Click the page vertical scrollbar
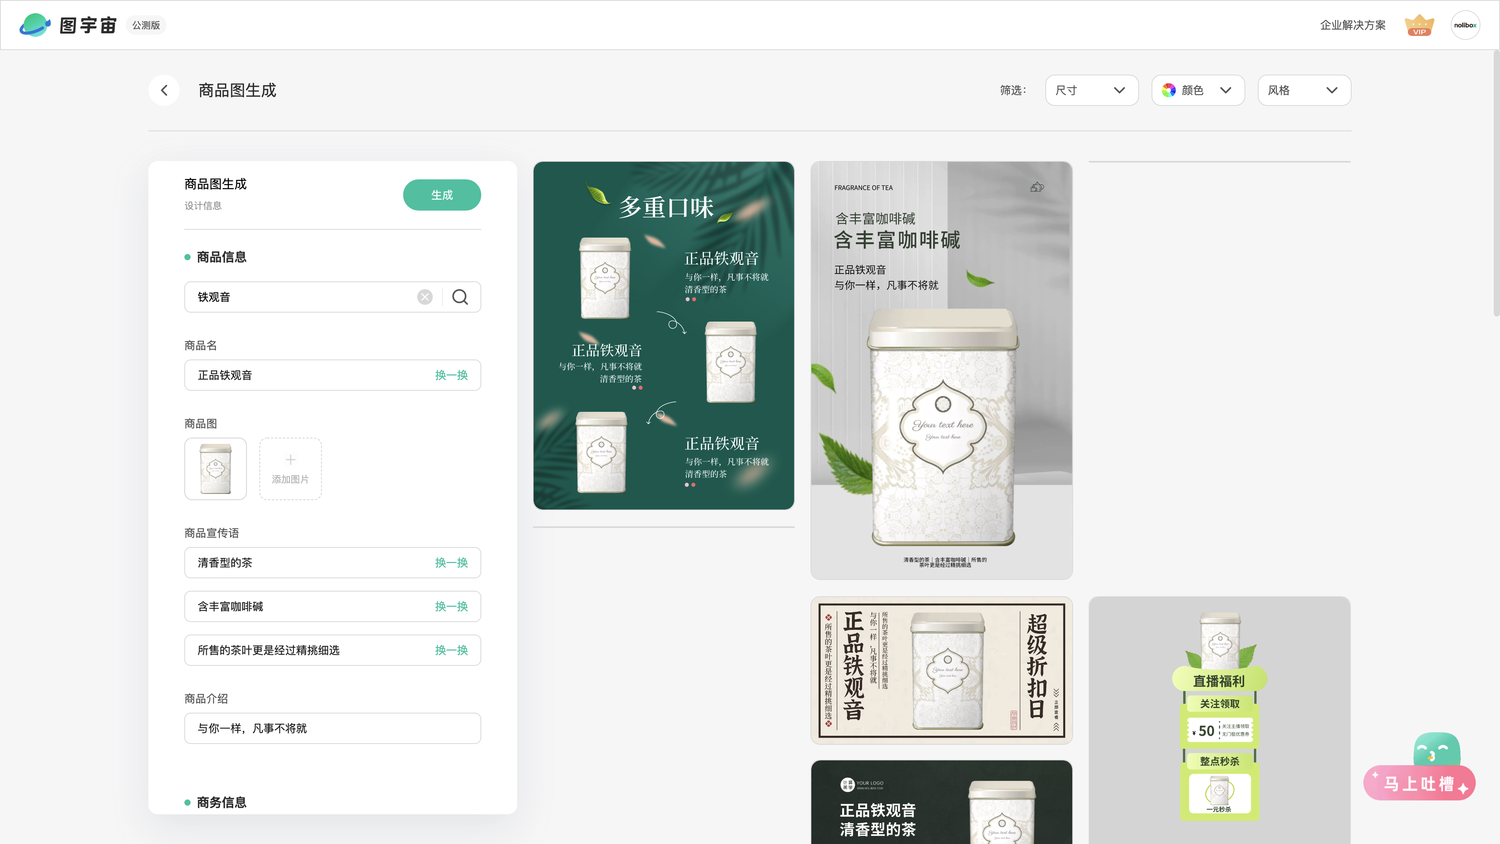The image size is (1500, 844). (x=1496, y=183)
